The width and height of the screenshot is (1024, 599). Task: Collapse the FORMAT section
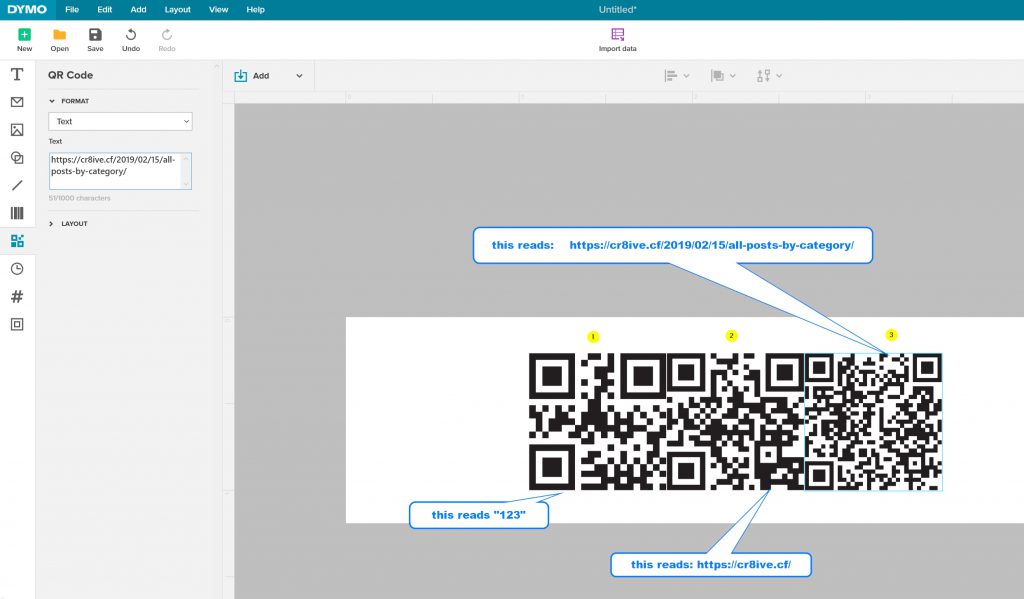pos(52,101)
